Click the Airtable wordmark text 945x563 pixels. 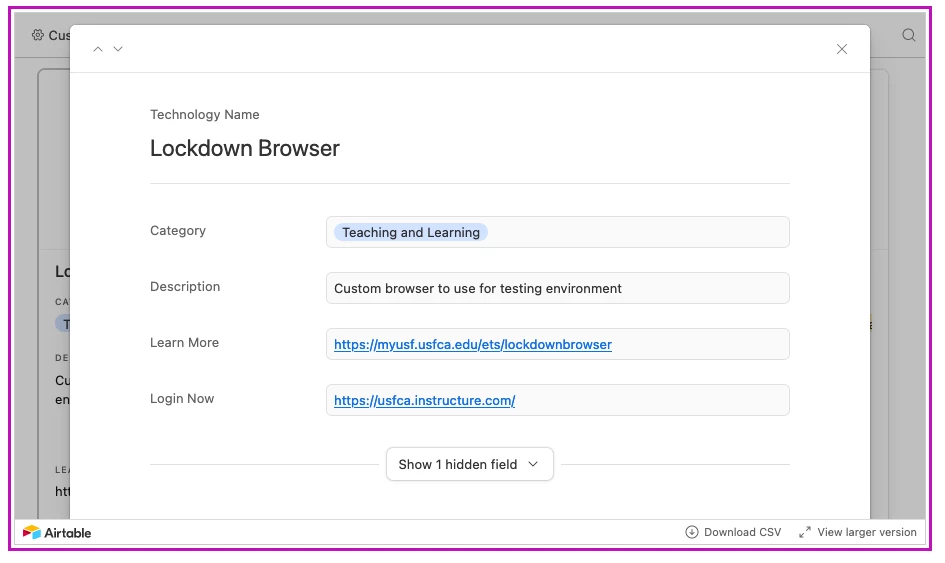[x=68, y=533]
